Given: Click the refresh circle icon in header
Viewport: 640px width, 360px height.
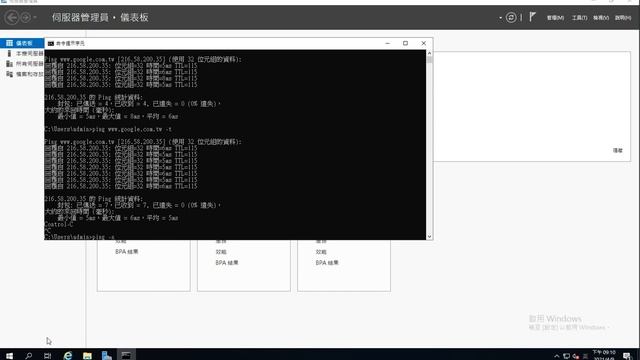Looking at the screenshot, I should tap(511, 18).
